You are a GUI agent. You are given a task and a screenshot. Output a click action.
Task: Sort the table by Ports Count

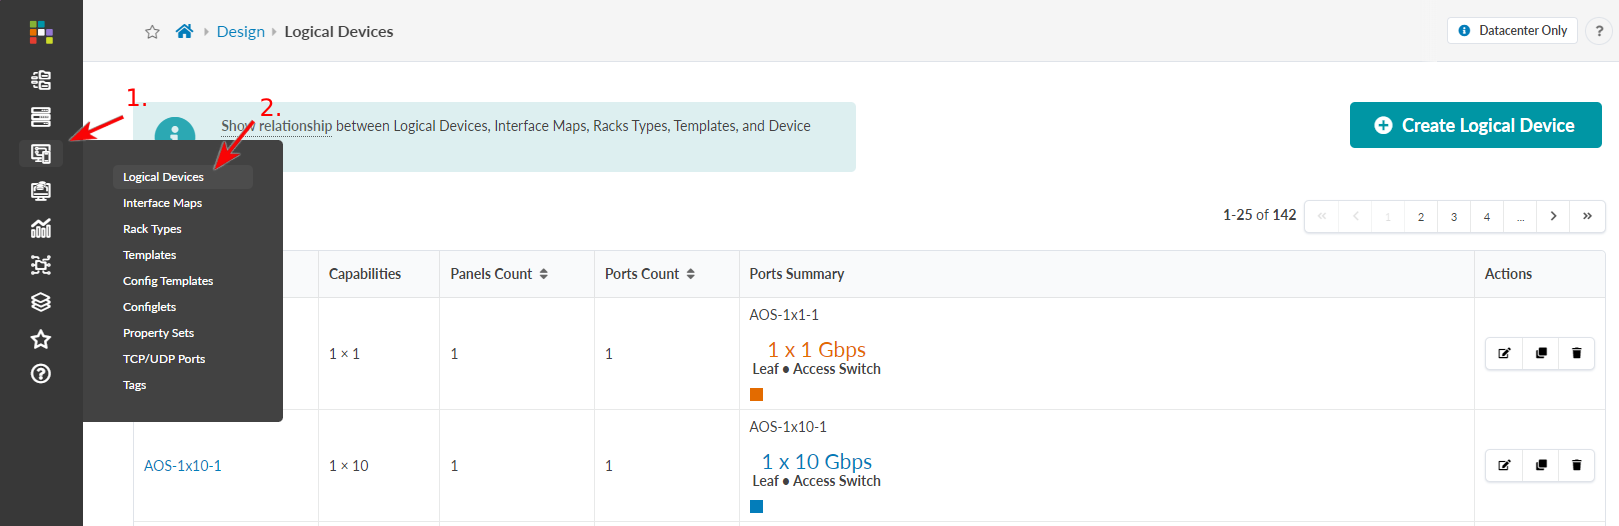tap(690, 274)
